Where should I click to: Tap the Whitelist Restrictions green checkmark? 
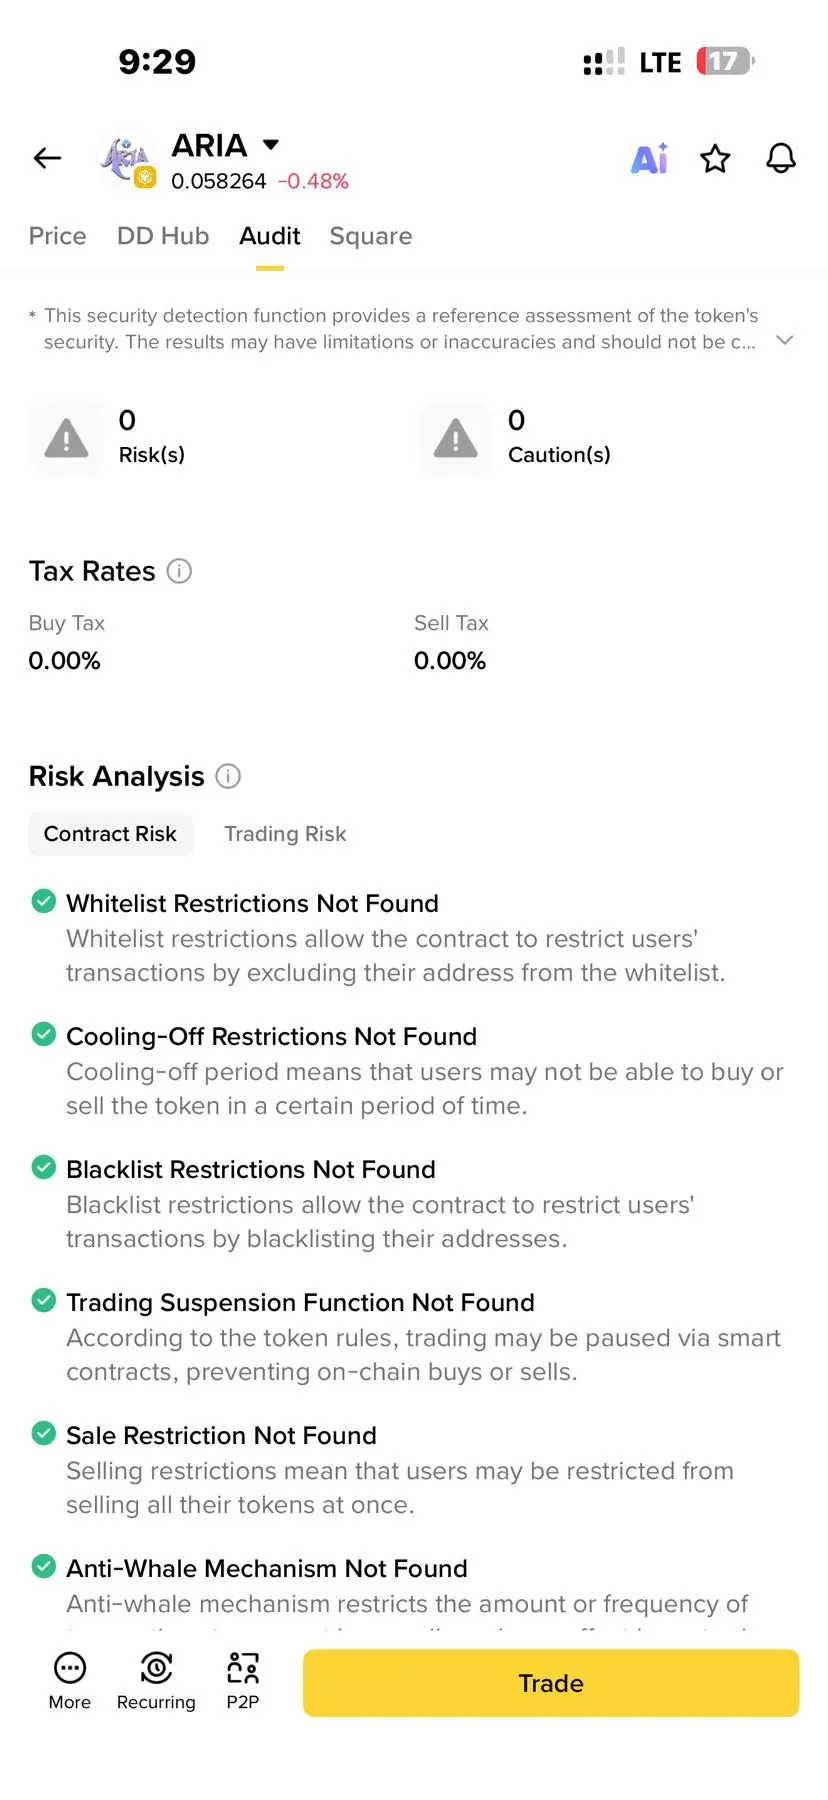[44, 901]
